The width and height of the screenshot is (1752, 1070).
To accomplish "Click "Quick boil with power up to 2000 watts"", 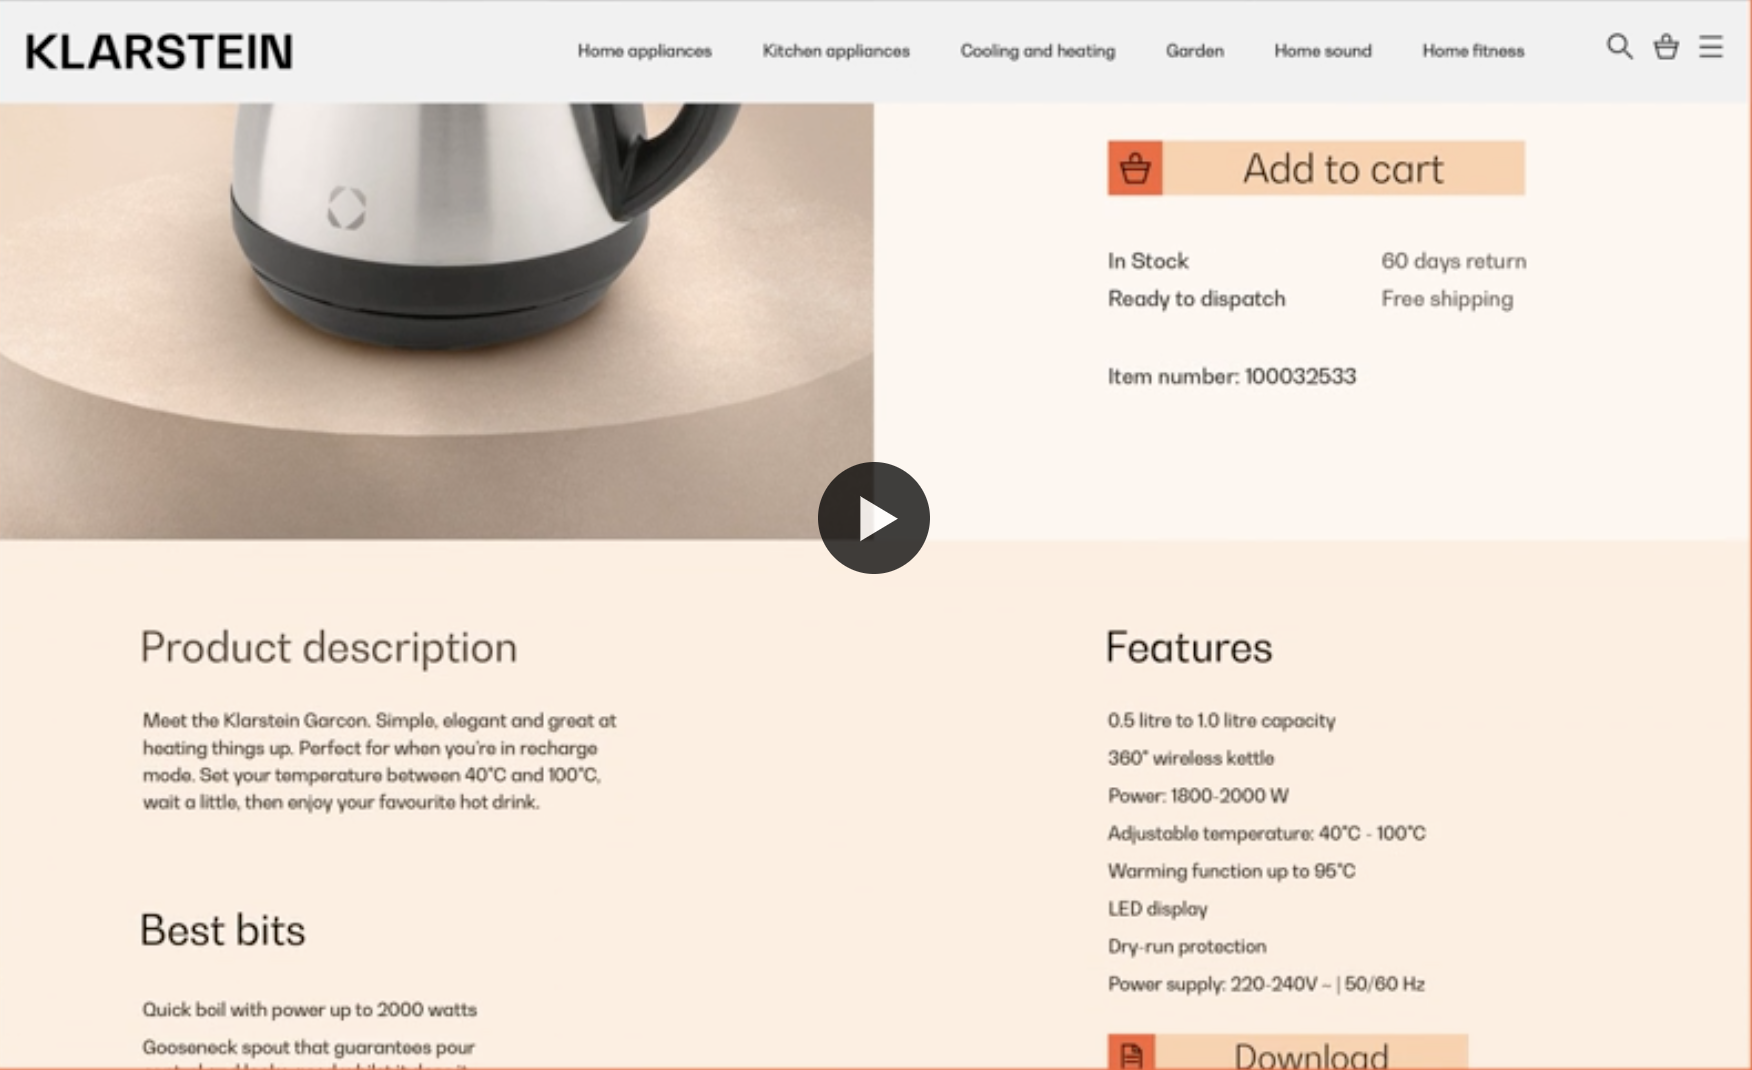I will (310, 1010).
